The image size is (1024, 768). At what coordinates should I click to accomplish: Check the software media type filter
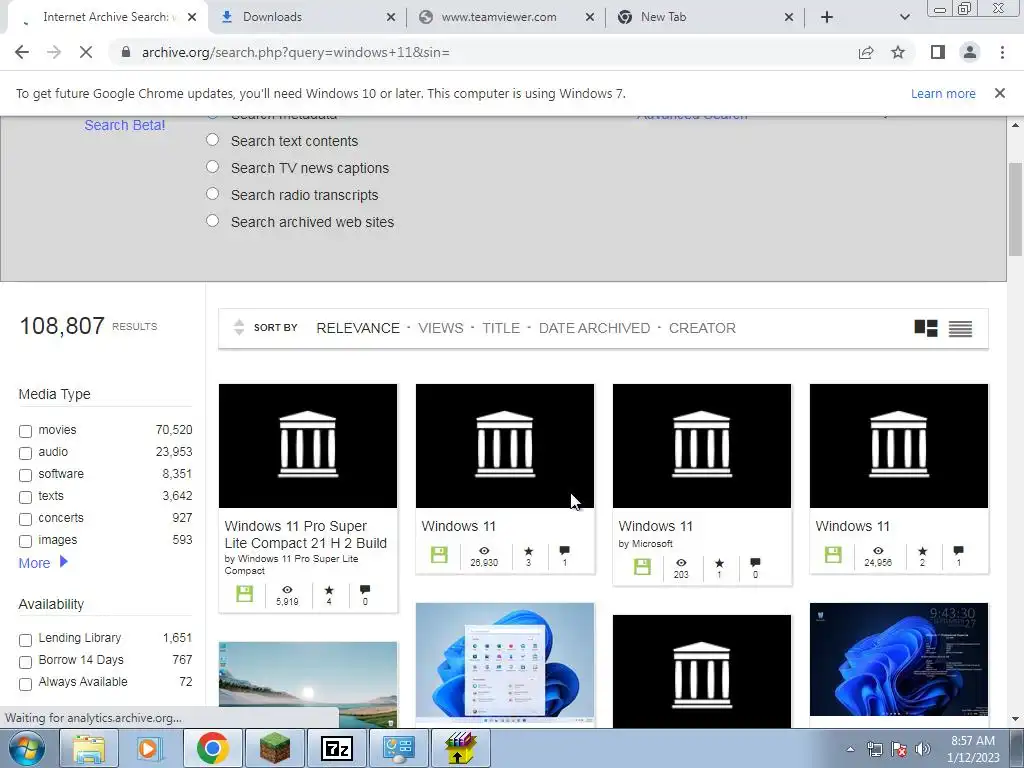click(25, 475)
